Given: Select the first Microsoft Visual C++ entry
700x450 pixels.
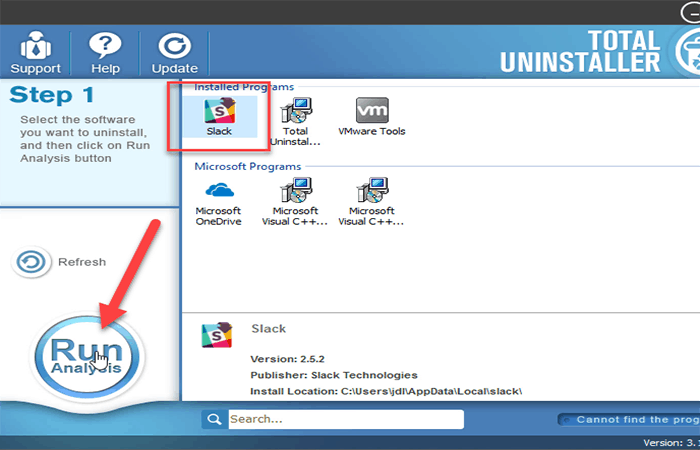Looking at the screenshot, I should coord(295,202).
